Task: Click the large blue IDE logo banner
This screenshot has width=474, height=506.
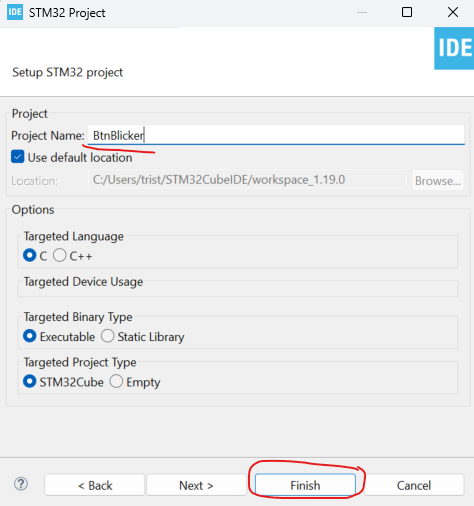Action: [x=454, y=48]
